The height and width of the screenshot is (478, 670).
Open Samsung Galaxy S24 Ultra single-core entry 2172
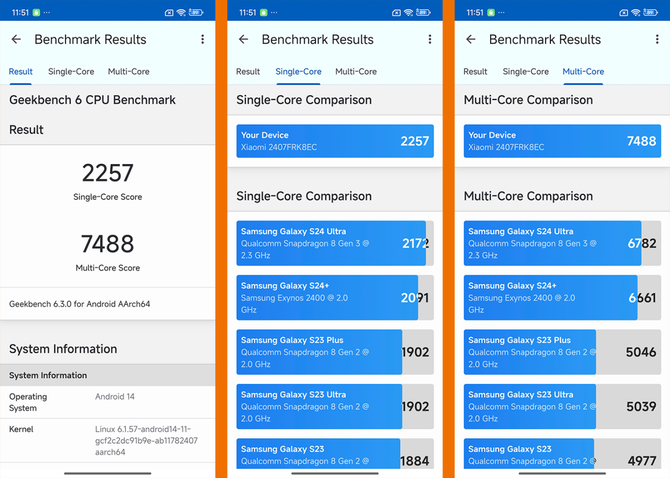tap(335, 243)
